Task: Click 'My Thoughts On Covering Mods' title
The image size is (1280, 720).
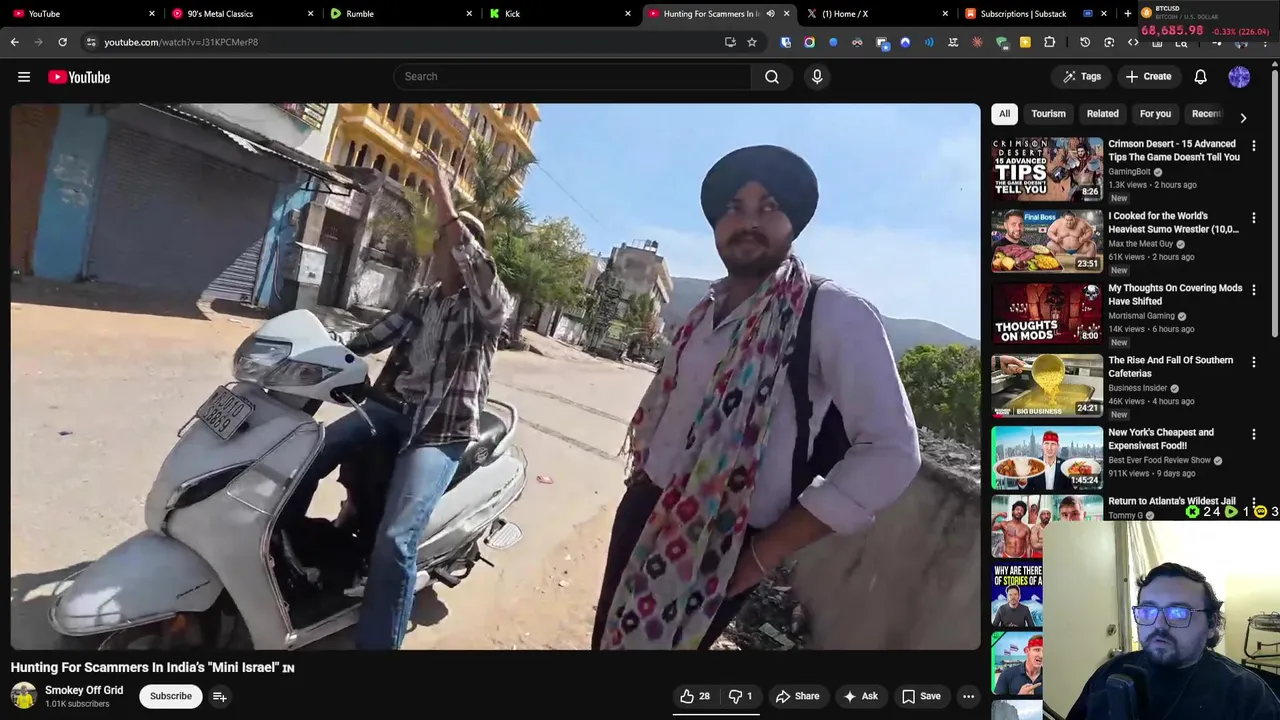Action: coord(1175,294)
